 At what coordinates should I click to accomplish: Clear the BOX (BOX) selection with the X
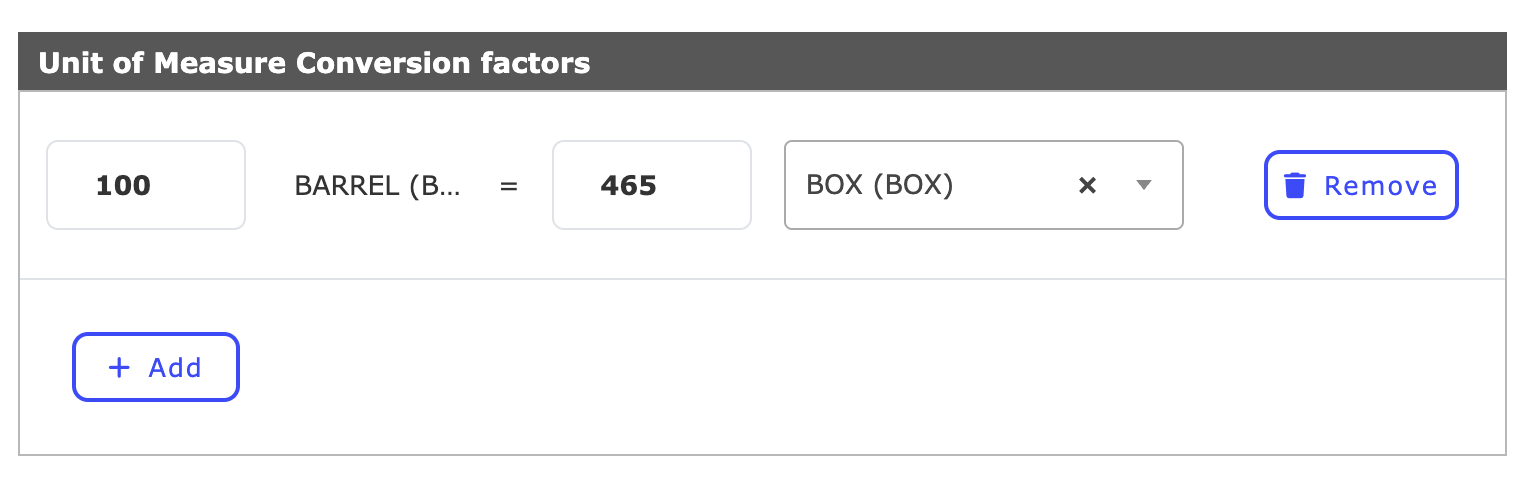point(1088,185)
